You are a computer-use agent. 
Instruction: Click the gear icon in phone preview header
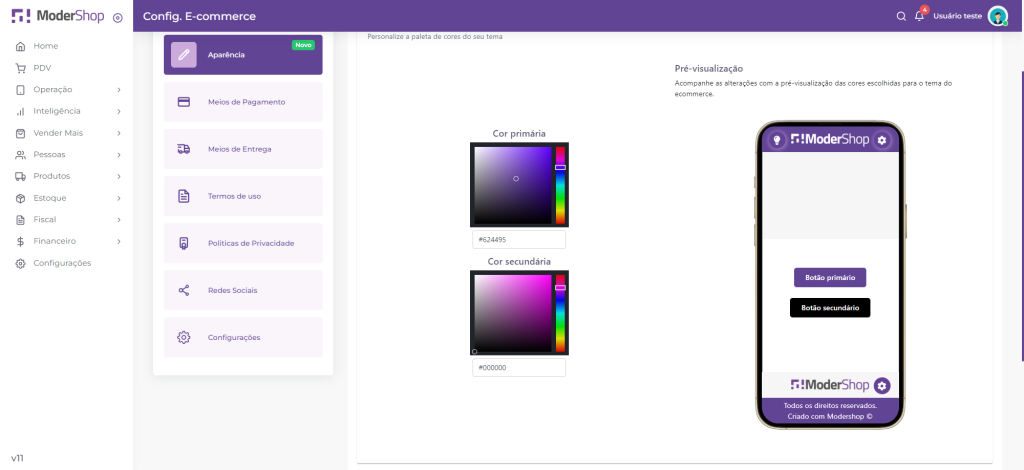882,140
